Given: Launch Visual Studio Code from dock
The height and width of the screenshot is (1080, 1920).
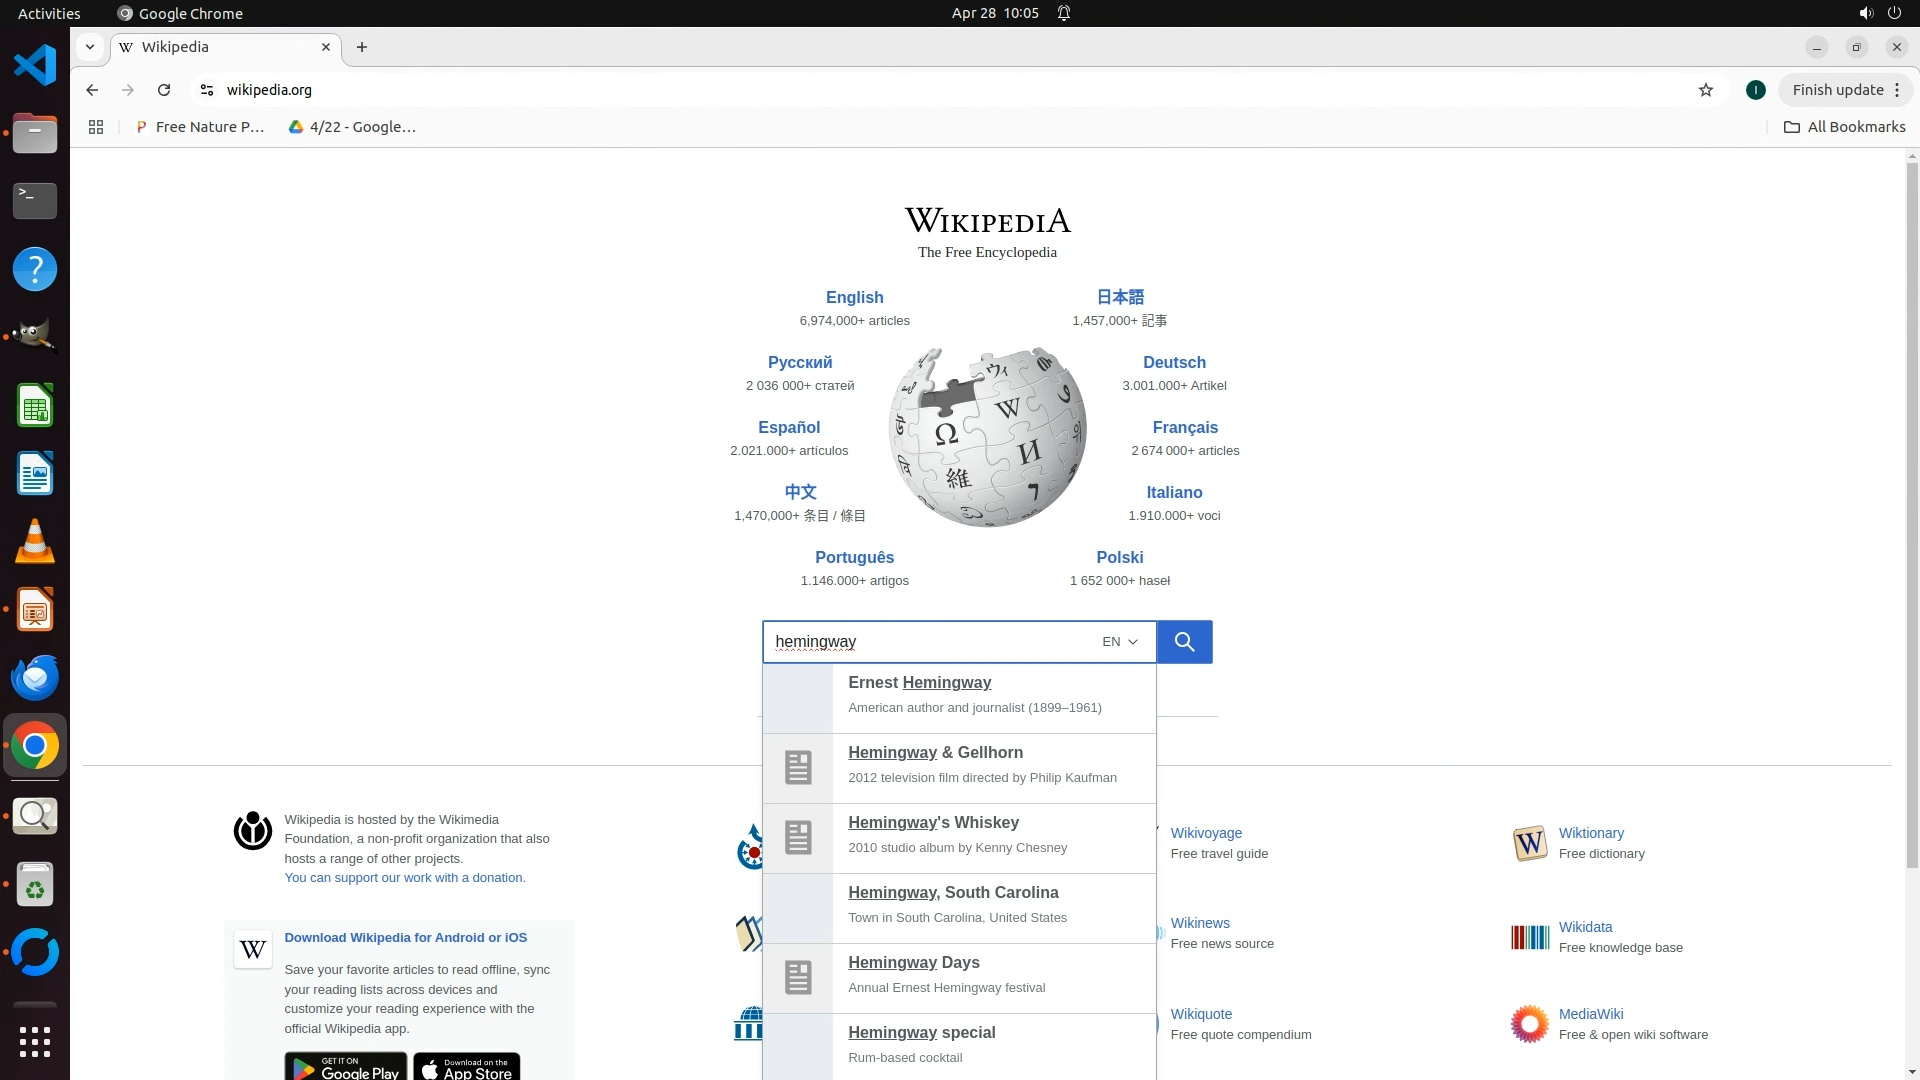Looking at the screenshot, I should coord(35,66).
